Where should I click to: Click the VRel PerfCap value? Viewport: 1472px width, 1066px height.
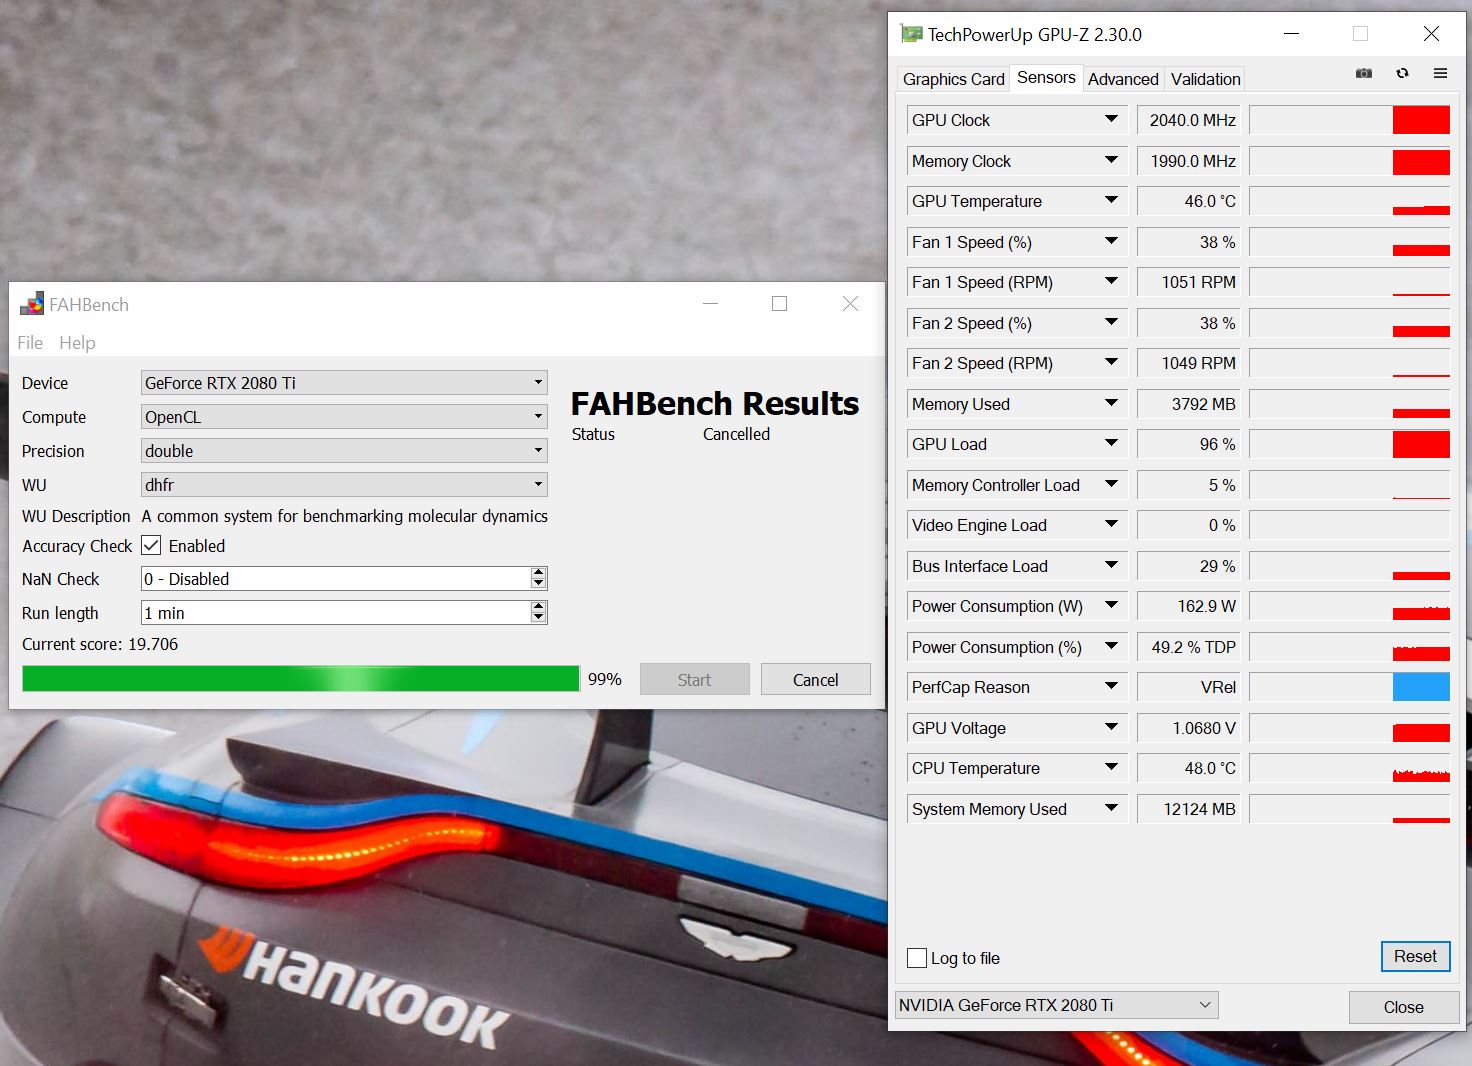pyautogui.click(x=1189, y=687)
